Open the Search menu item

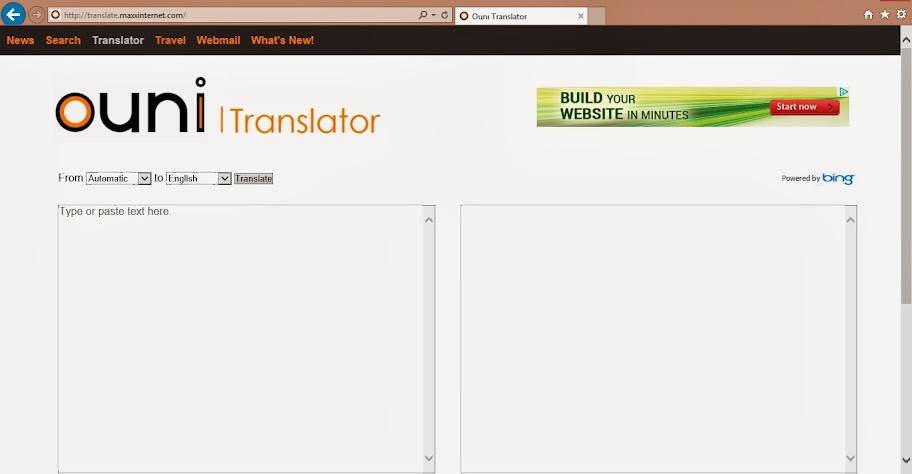(x=63, y=40)
